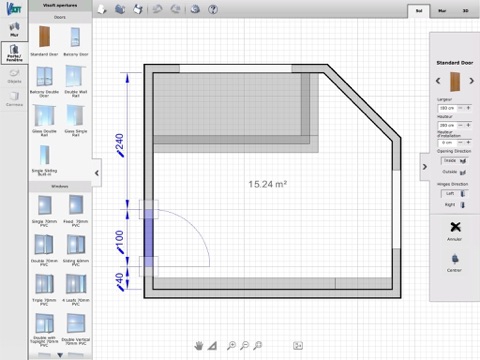Viewport: 480px width, 360px height.
Task: Click the globe toolbar icon
Action: tap(195, 9)
